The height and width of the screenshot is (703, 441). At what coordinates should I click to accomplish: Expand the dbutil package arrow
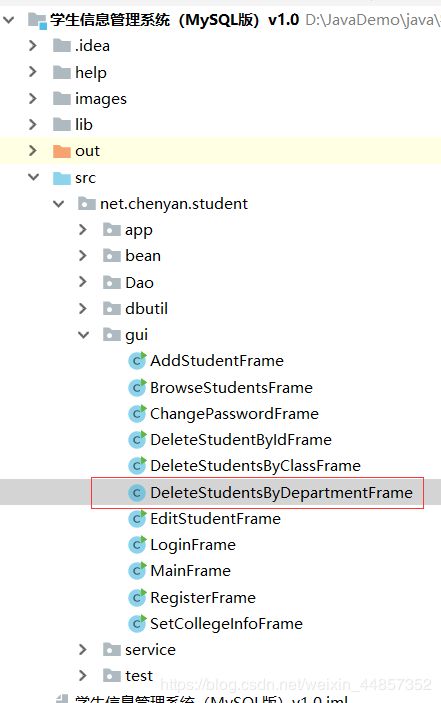tap(83, 308)
